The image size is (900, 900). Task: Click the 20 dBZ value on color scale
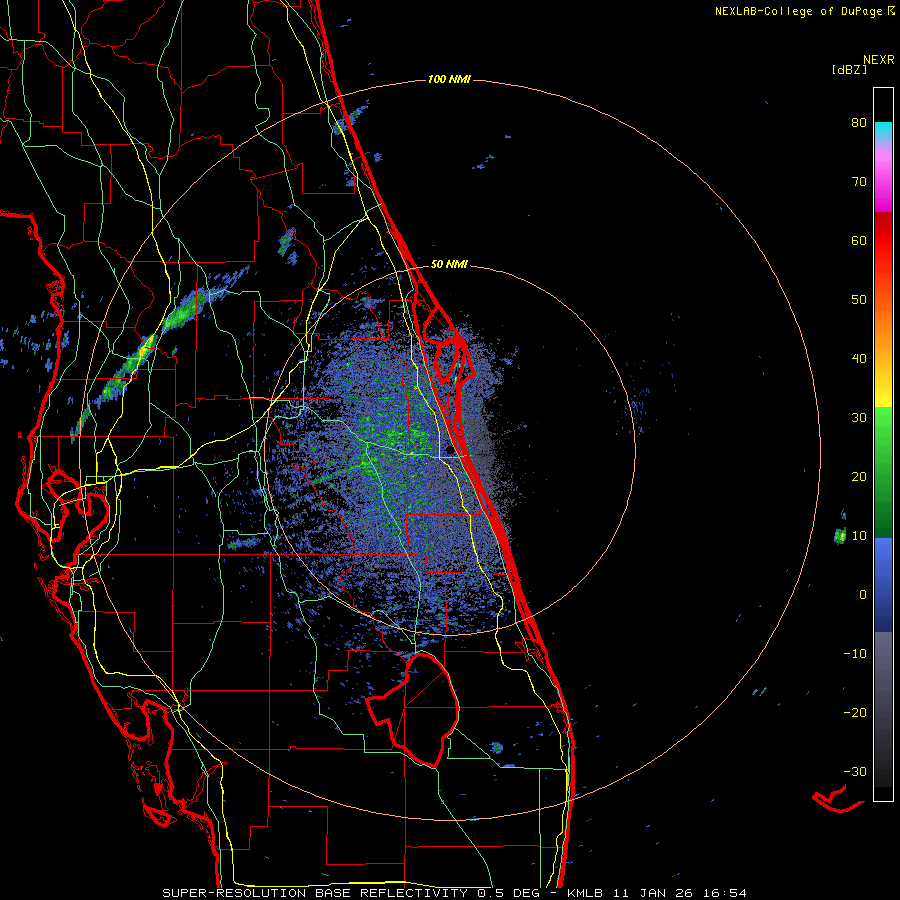coord(859,476)
